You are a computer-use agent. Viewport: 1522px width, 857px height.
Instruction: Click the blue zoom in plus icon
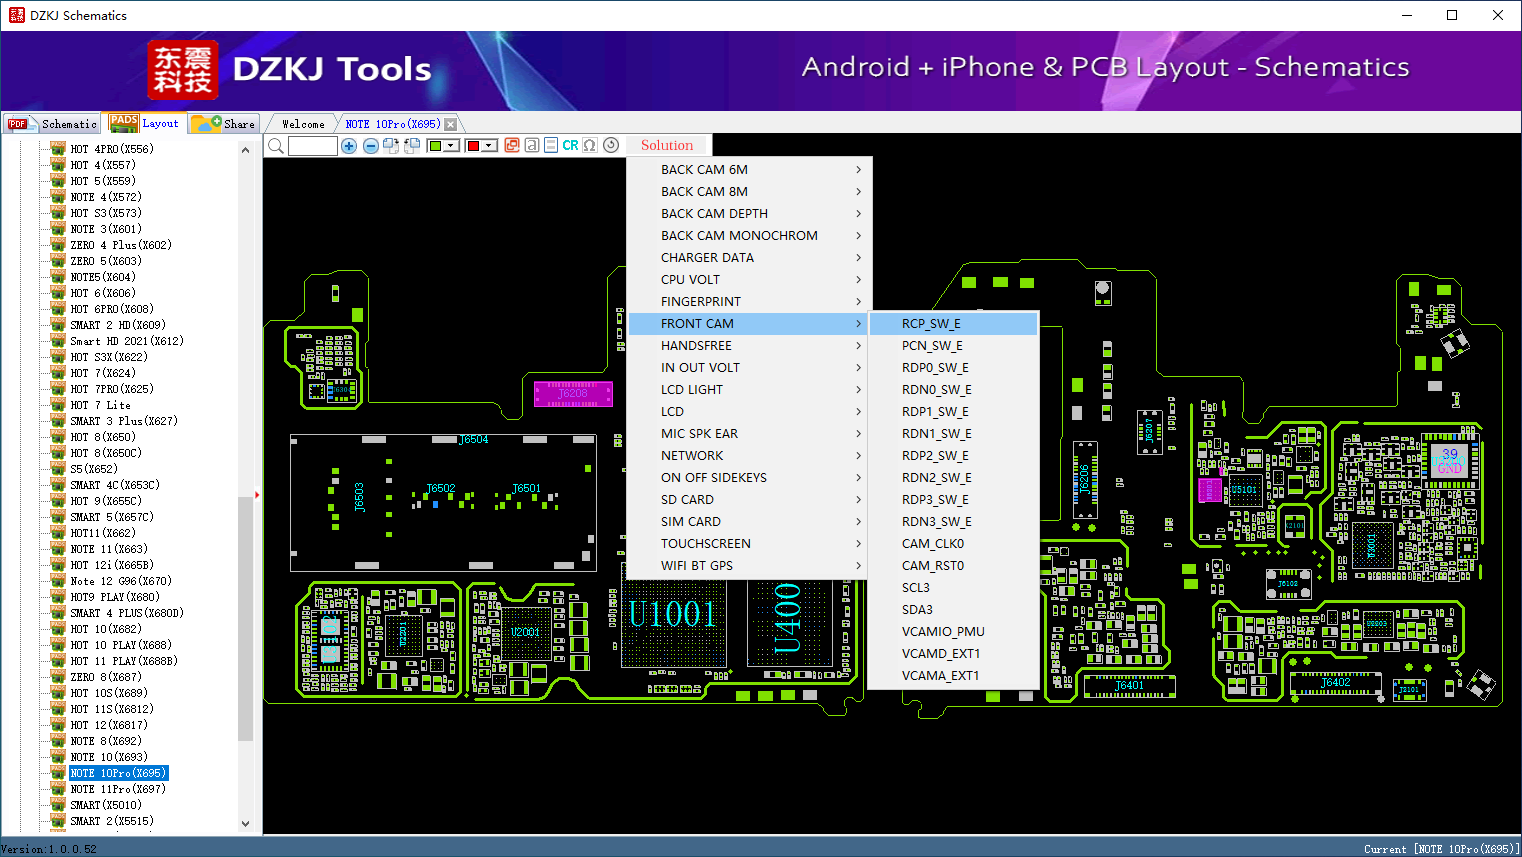(349, 146)
